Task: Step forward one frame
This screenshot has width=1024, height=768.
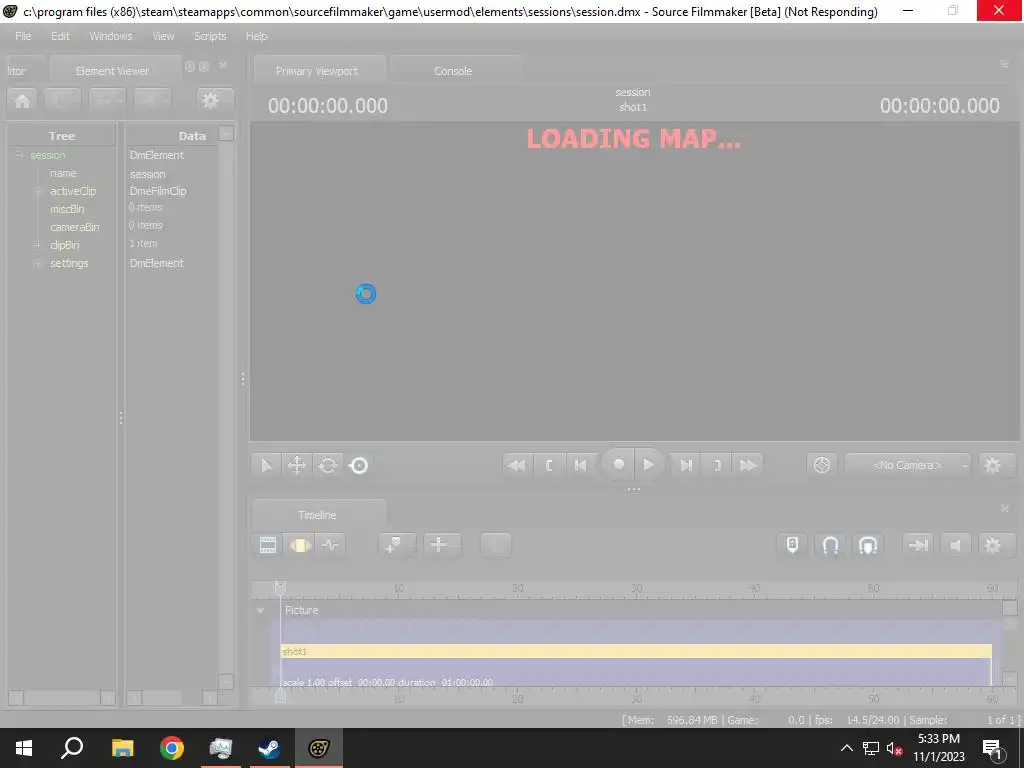Action: tap(686, 465)
